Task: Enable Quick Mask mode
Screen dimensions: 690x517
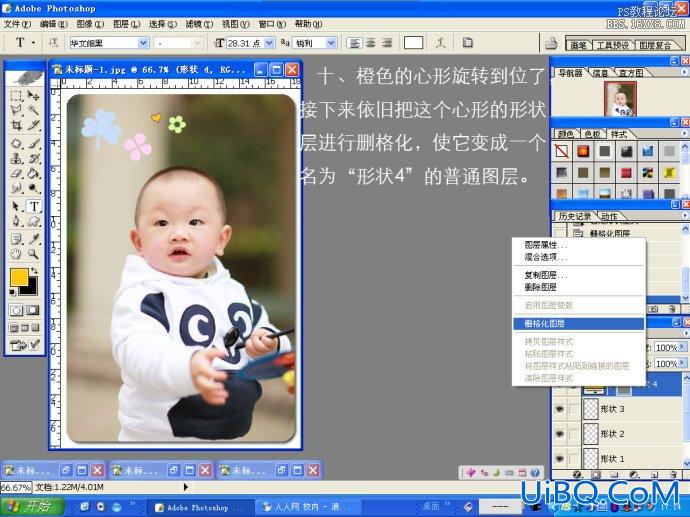Action: 32,311
